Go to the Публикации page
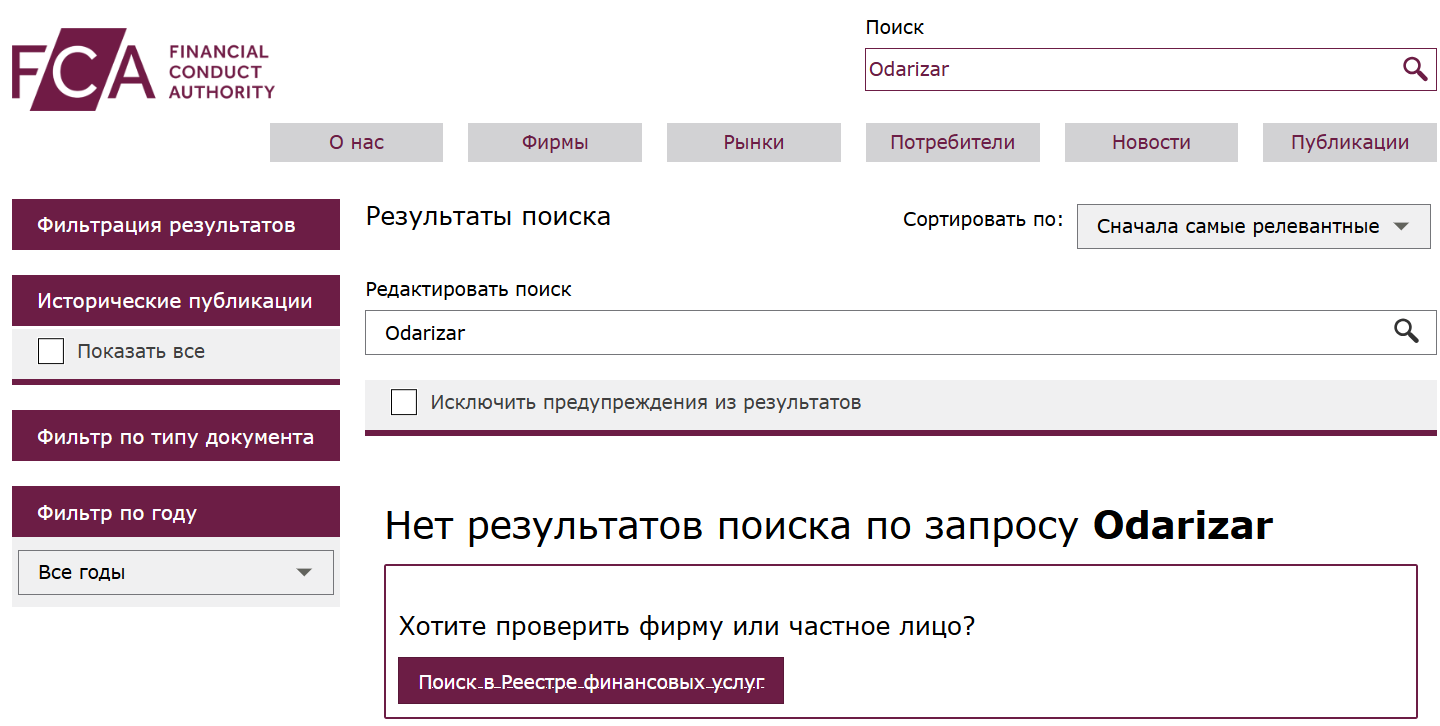 (x=1349, y=142)
